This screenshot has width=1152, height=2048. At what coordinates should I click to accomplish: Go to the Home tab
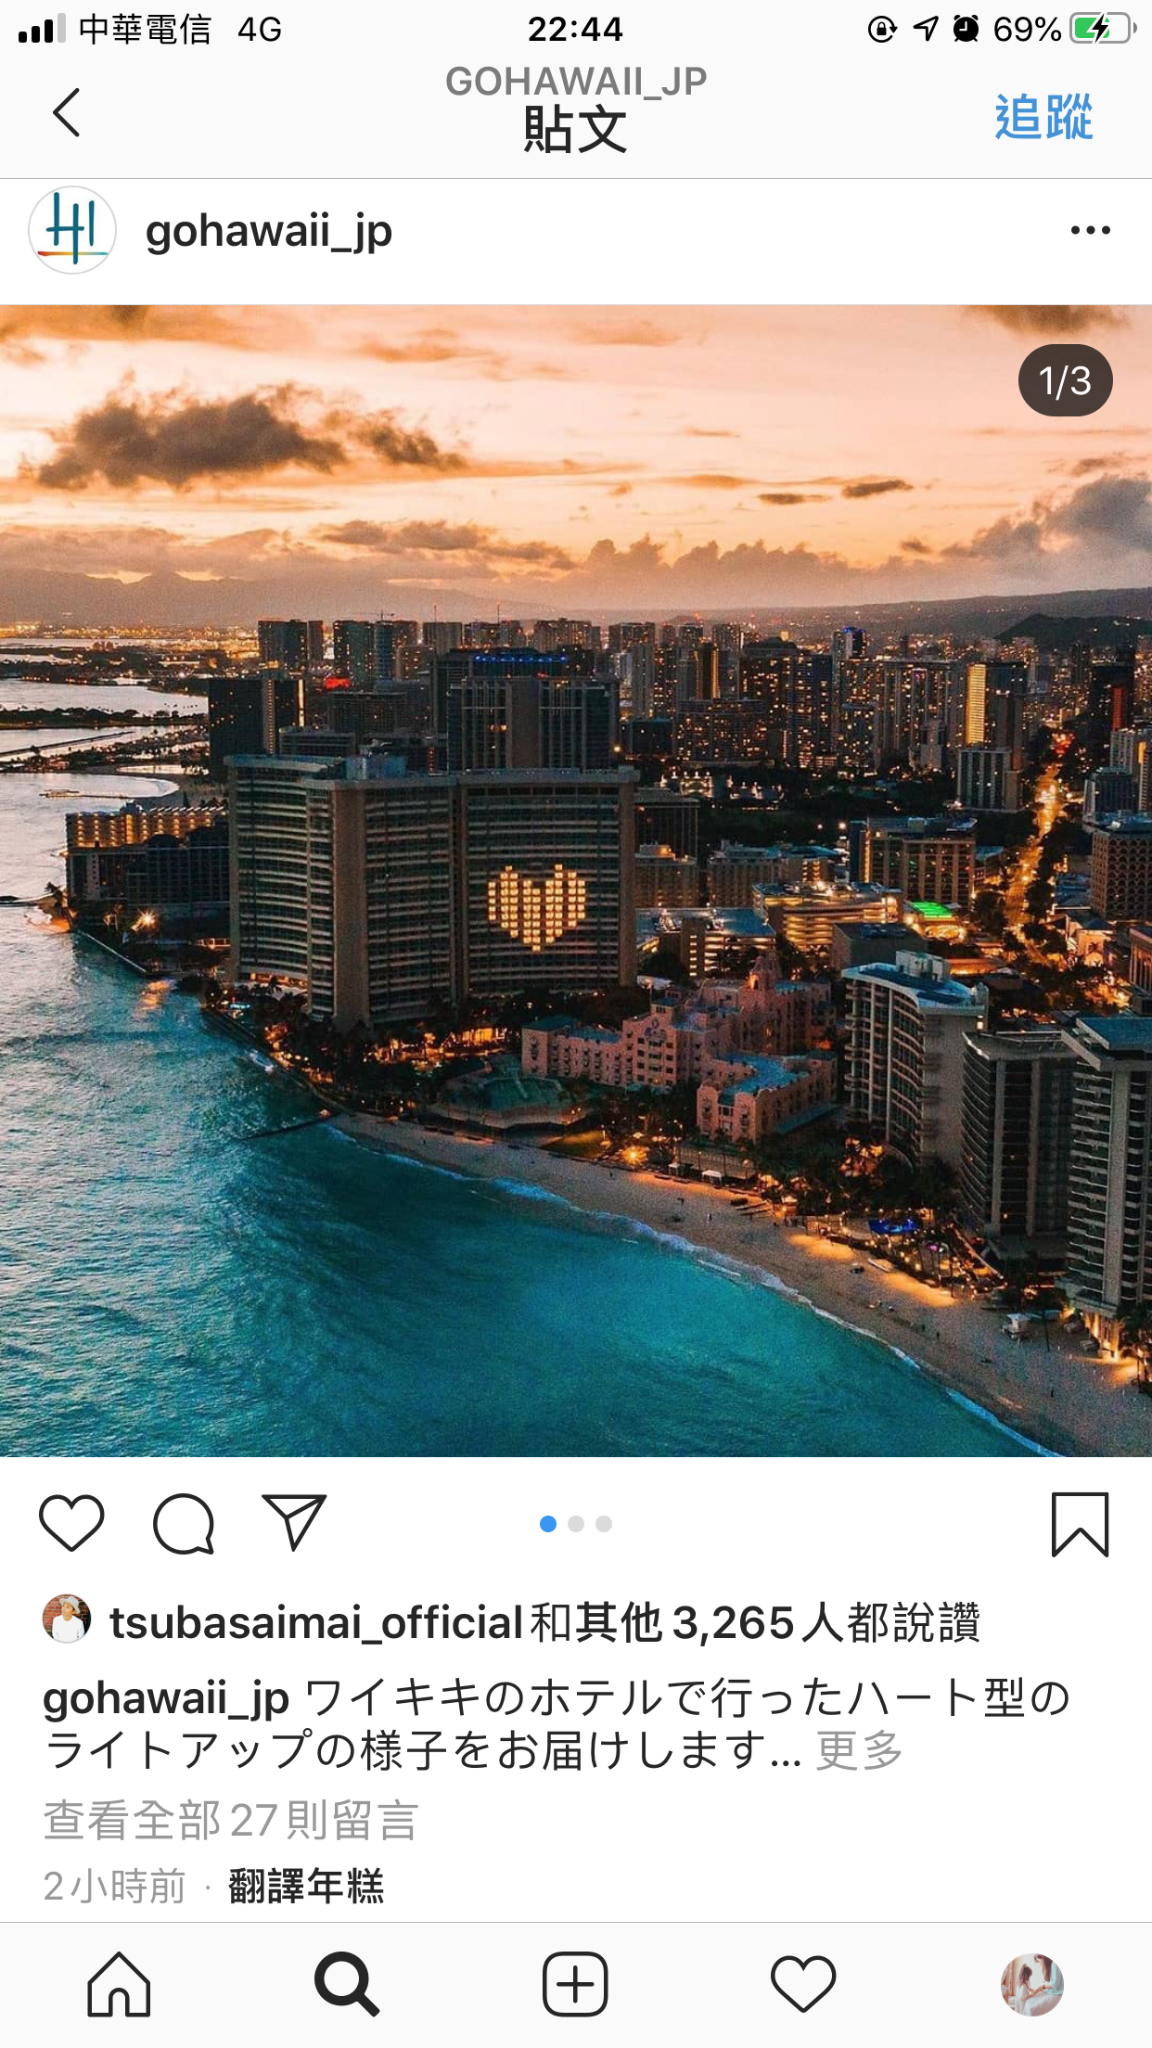tap(119, 1984)
